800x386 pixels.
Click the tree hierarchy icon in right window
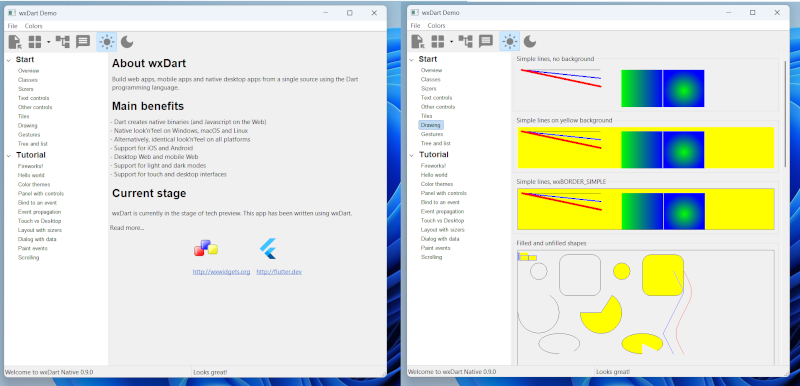(465, 41)
